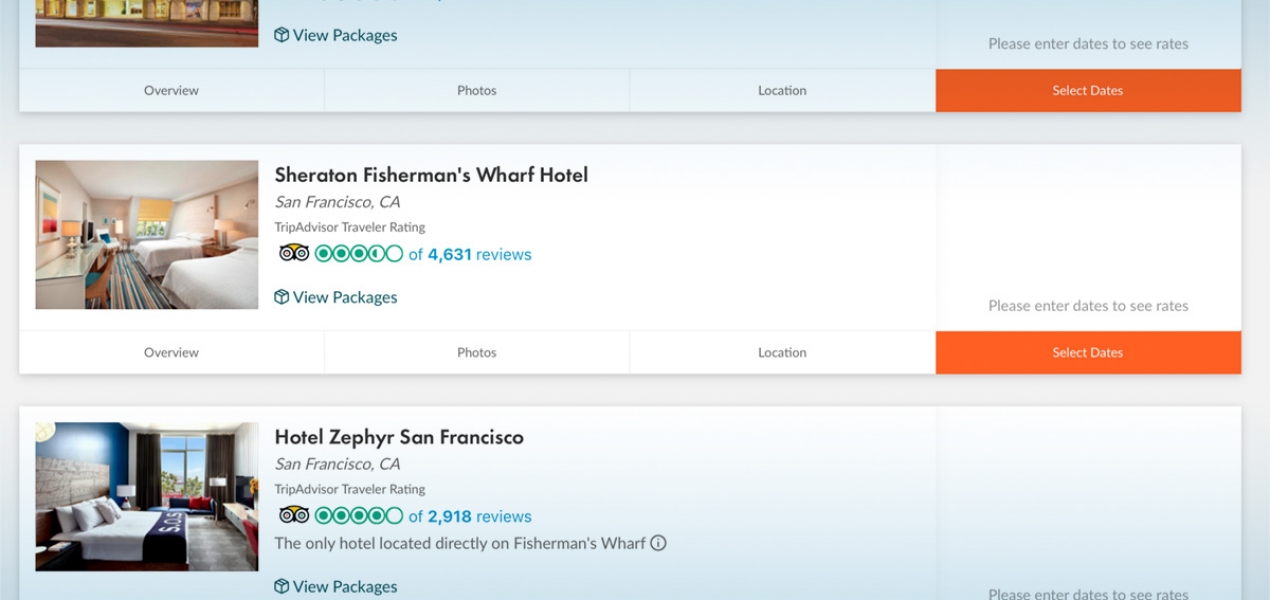Image resolution: width=1270 pixels, height=600 pixels.
Task: Click "San Francisco, CA" under Hotel Zephyr title
Action: click(337, 464)
